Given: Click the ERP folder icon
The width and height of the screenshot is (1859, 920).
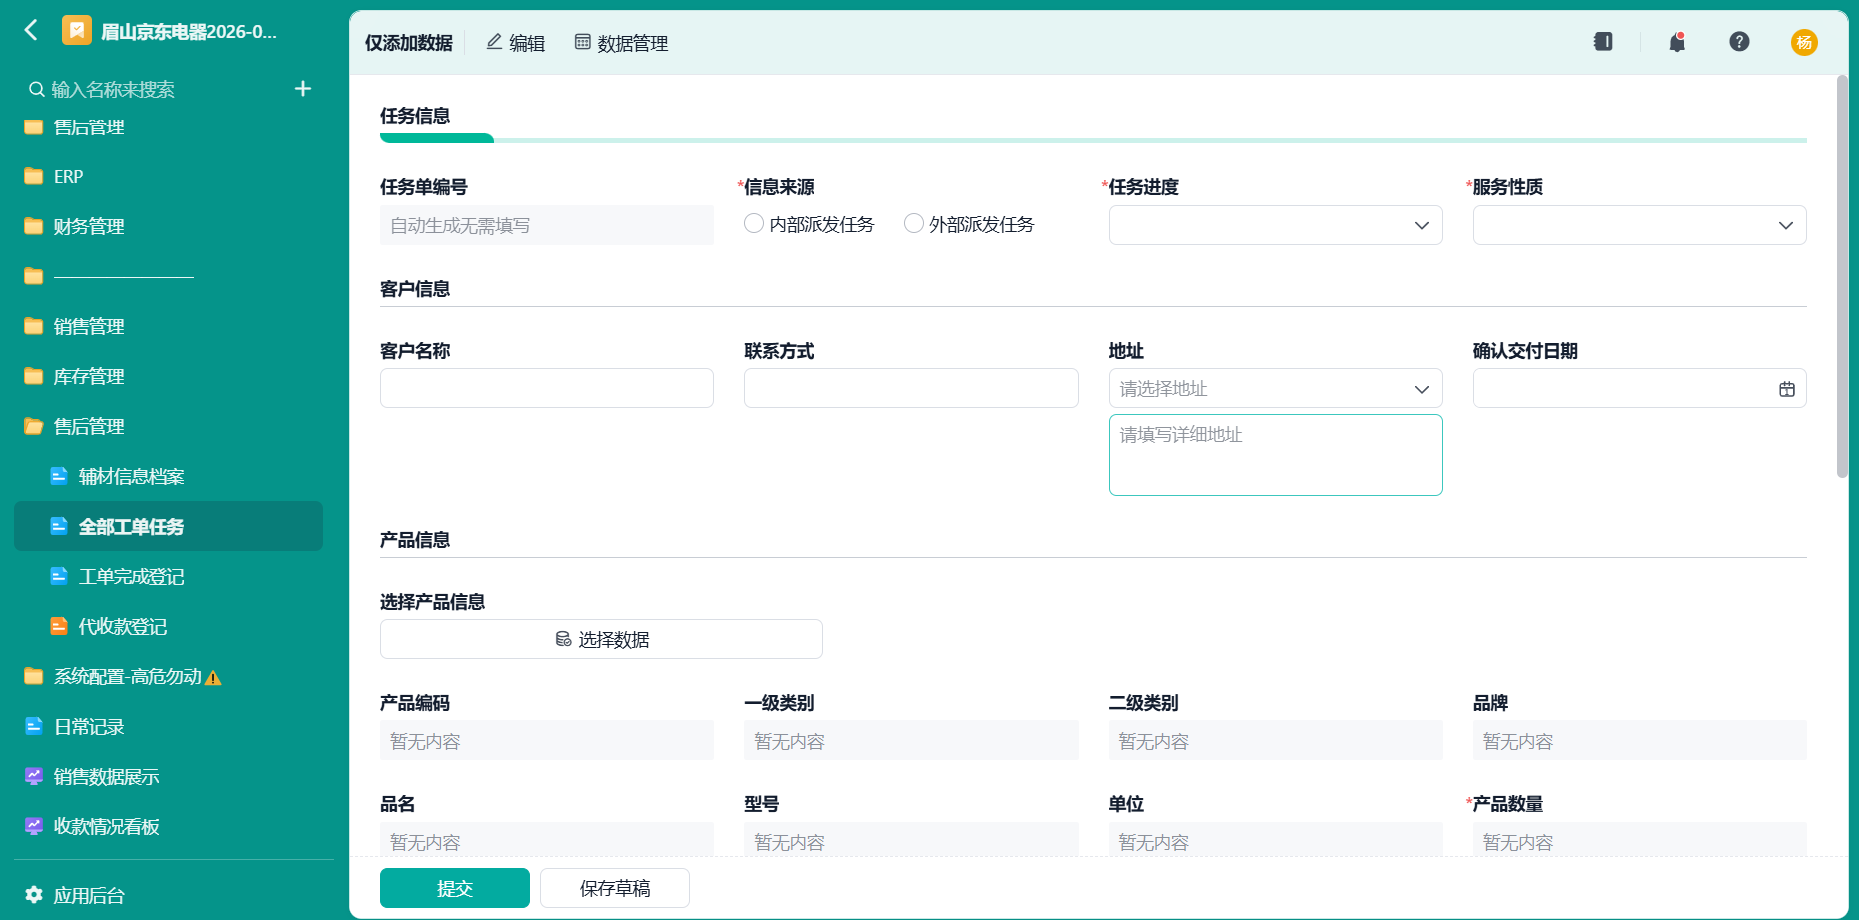Looking at the screenshot, I should (x=34, y=176).
